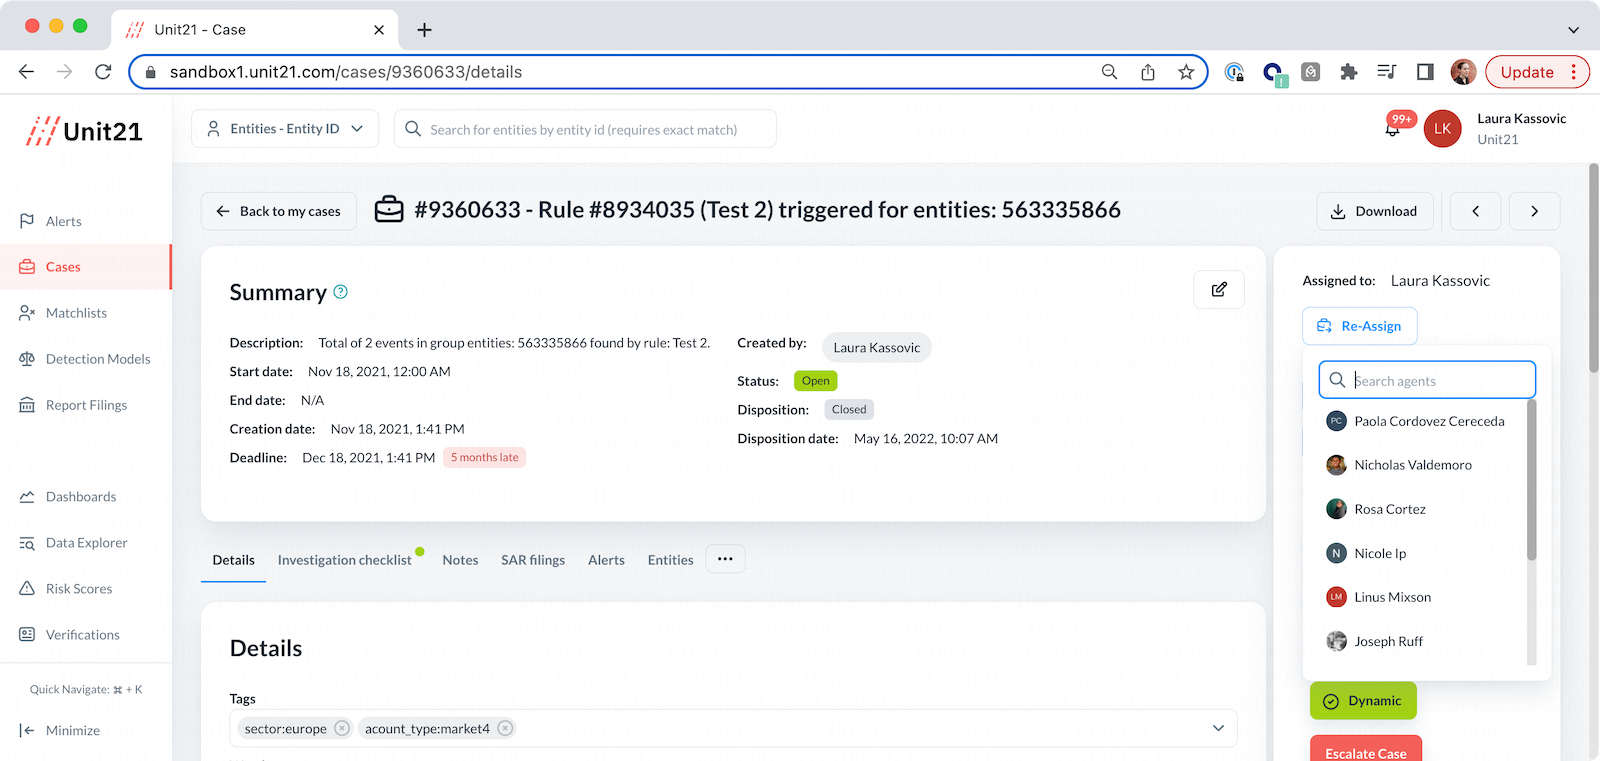This screenshot has width=1600, height=761.
Task: Switch to Investigation checklist tab
Action: 344,560
